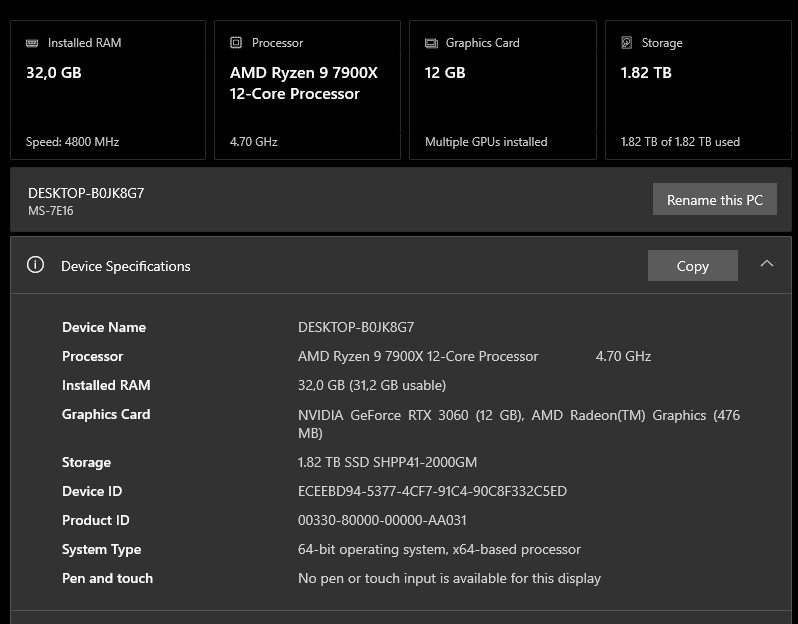Image resolution: width=798 pixels, height=624 pixels.
Task: Open the Graphics Card card showing 12 GB
Action: click(503, 90)
